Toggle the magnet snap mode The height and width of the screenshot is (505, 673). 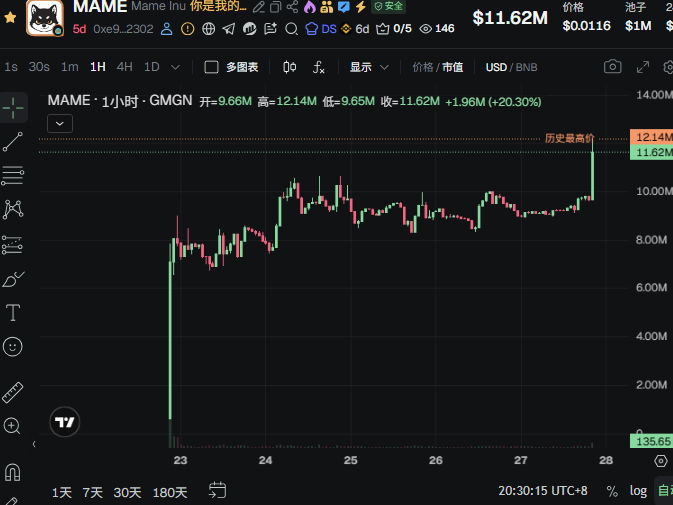12,472
